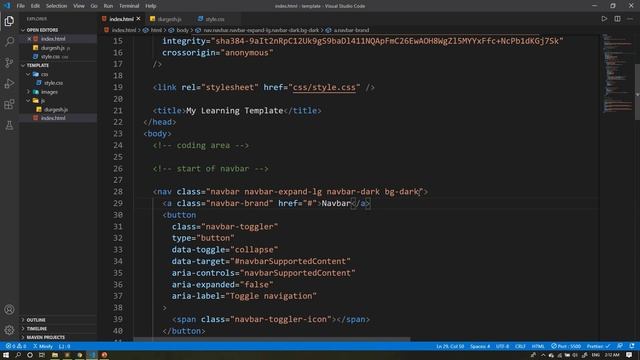Click the html breadcrumb item
Viewport: 640px width, 360px height.
[x=152, y=30]
